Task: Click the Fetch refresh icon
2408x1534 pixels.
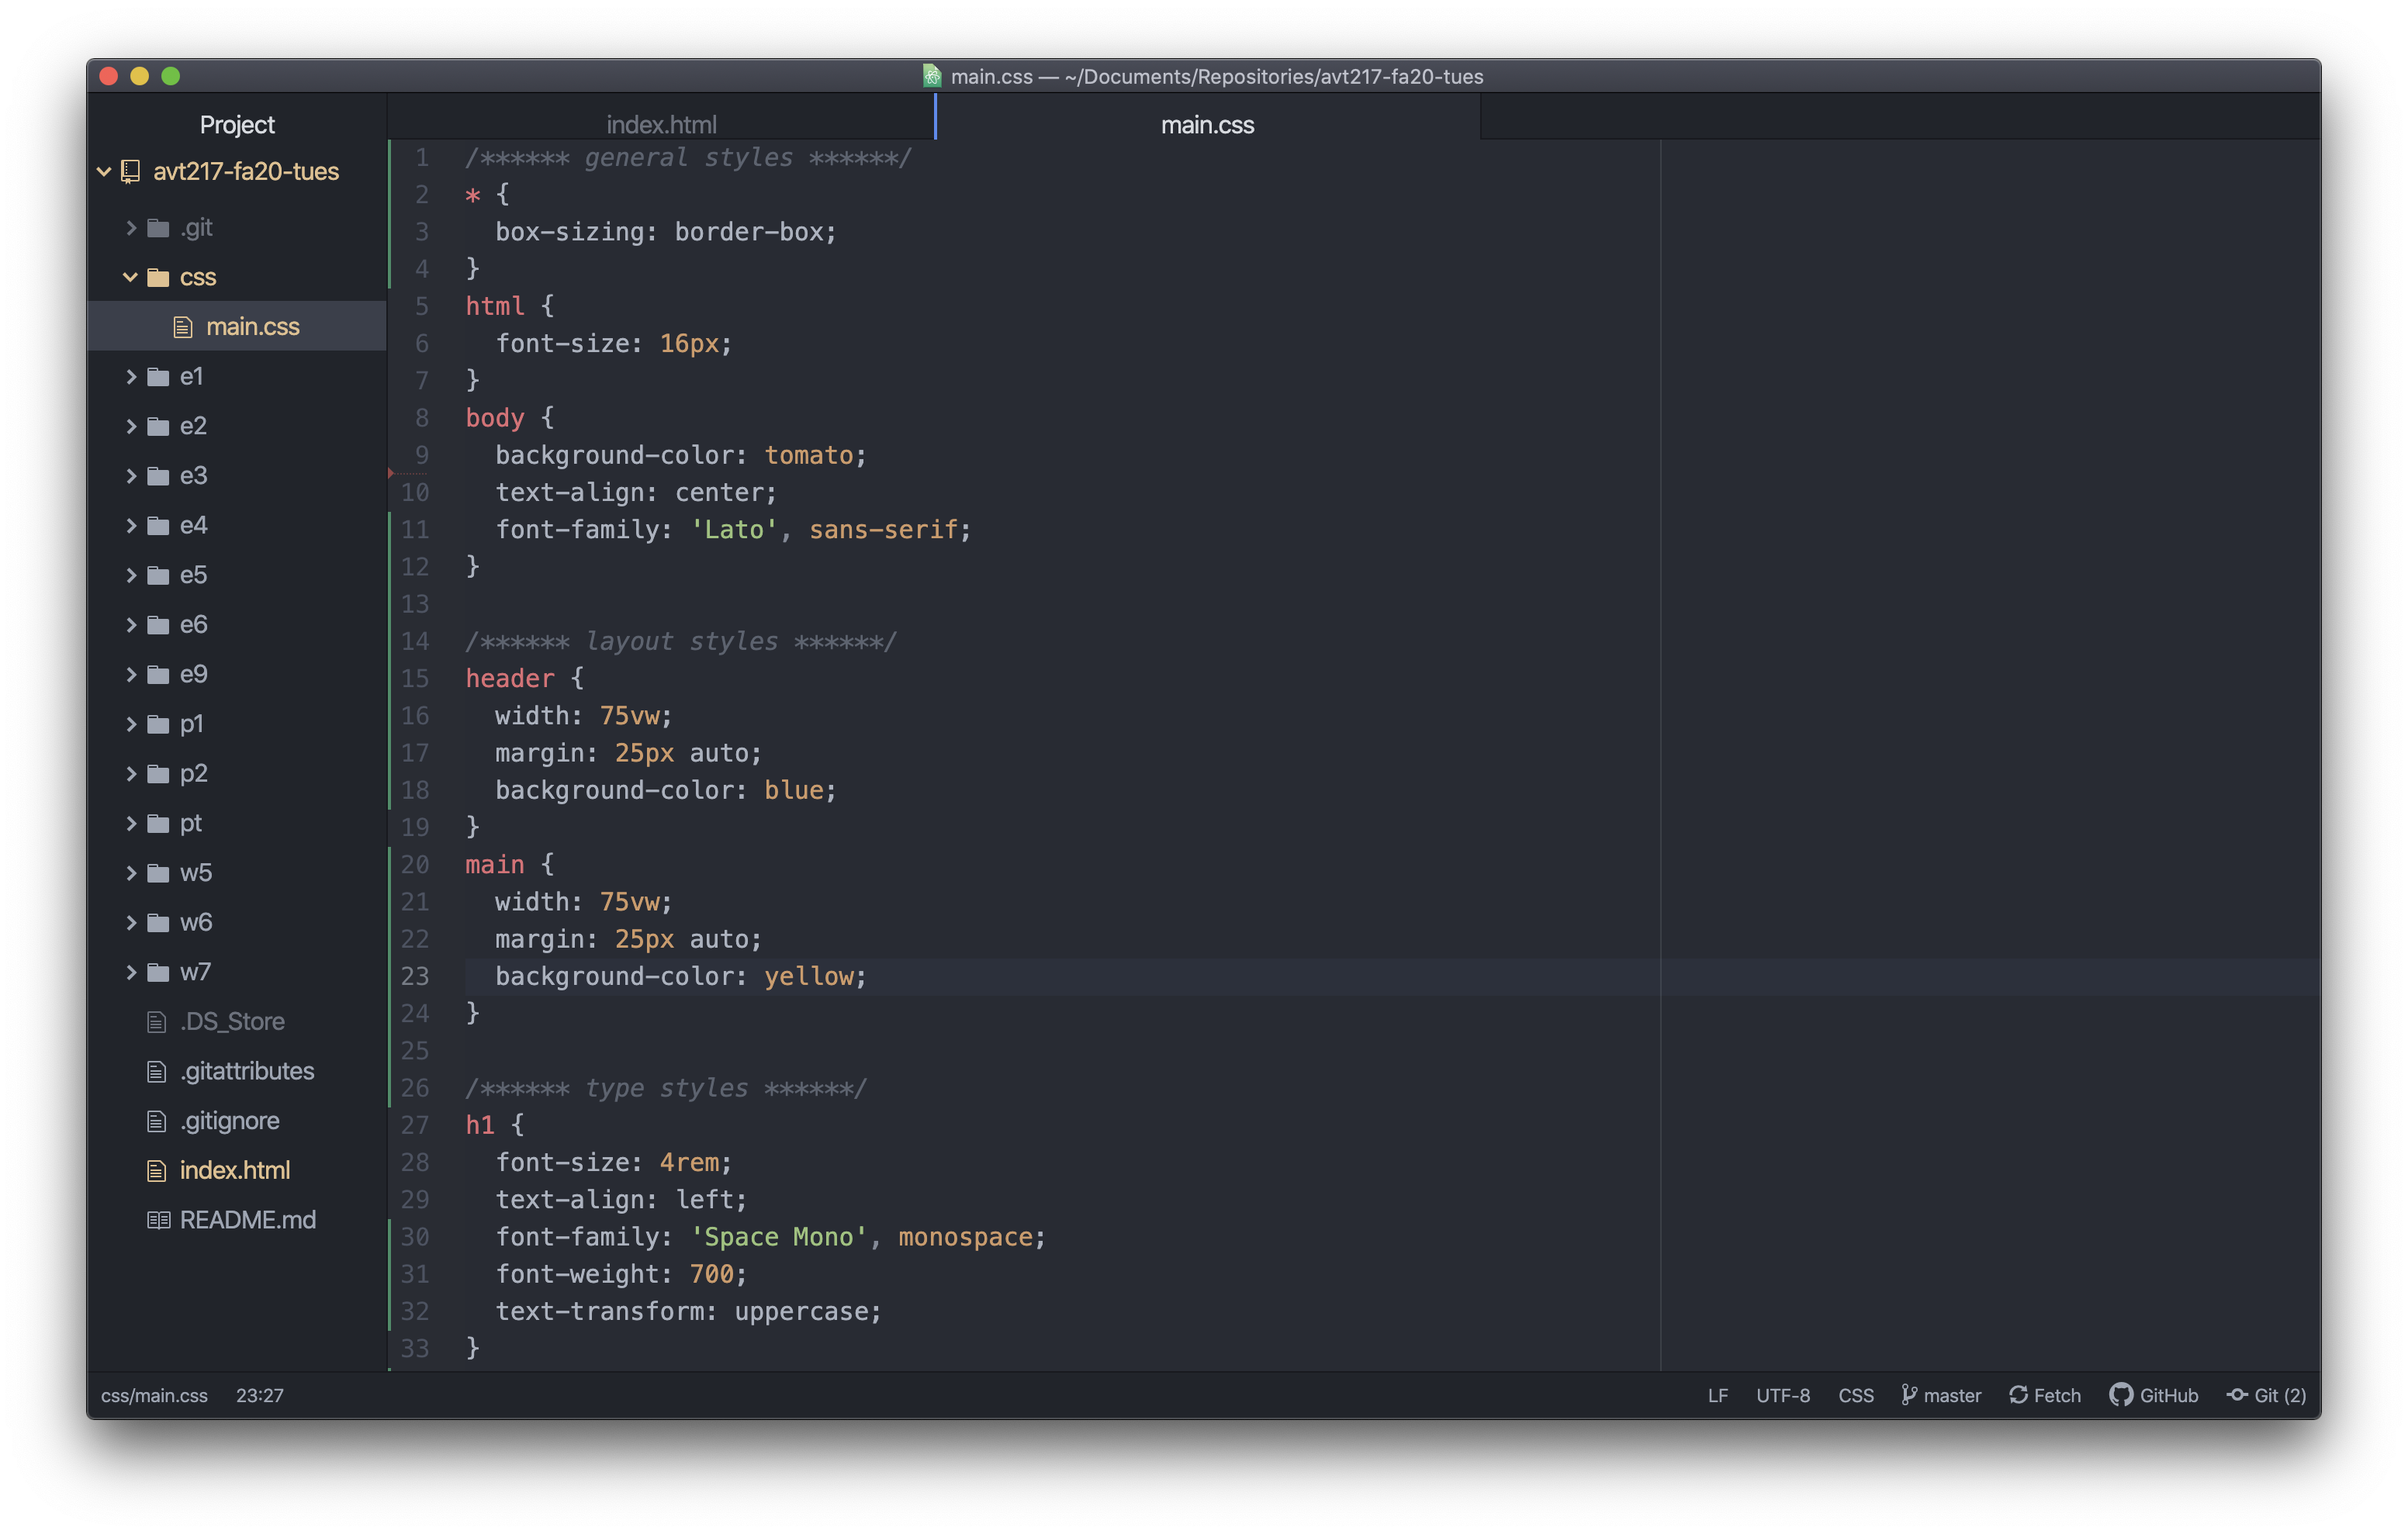Action: tap(2018, 1395)
